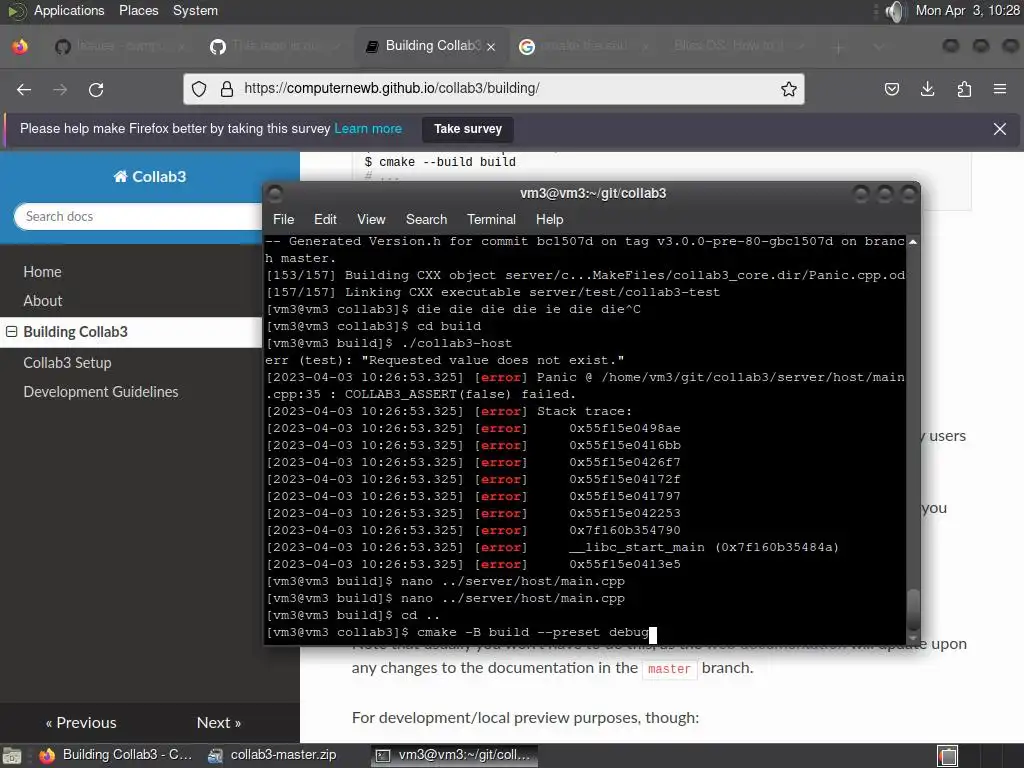
Task: Go to the Next docs page
Action: pyautogui.click(x=219, y=722)
